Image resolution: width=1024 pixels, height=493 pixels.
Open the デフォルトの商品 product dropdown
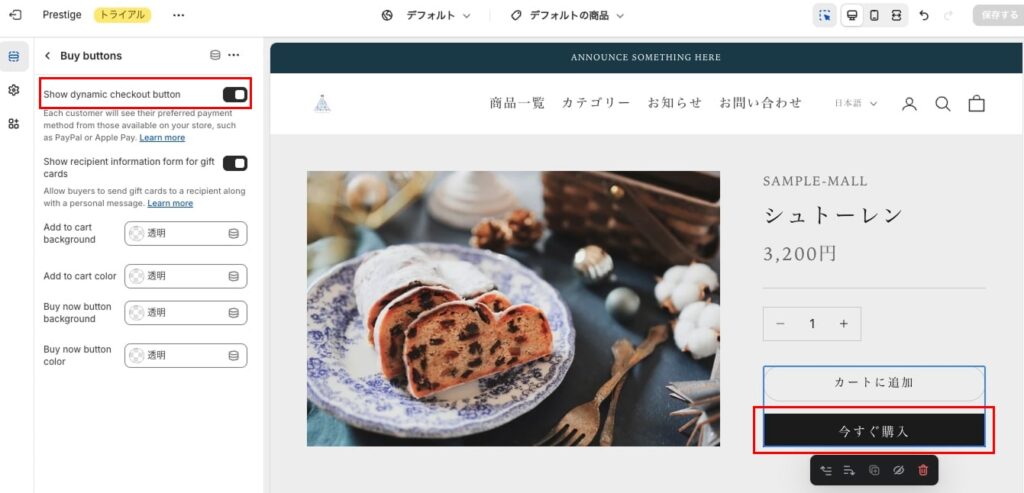(x=568, y=15)
